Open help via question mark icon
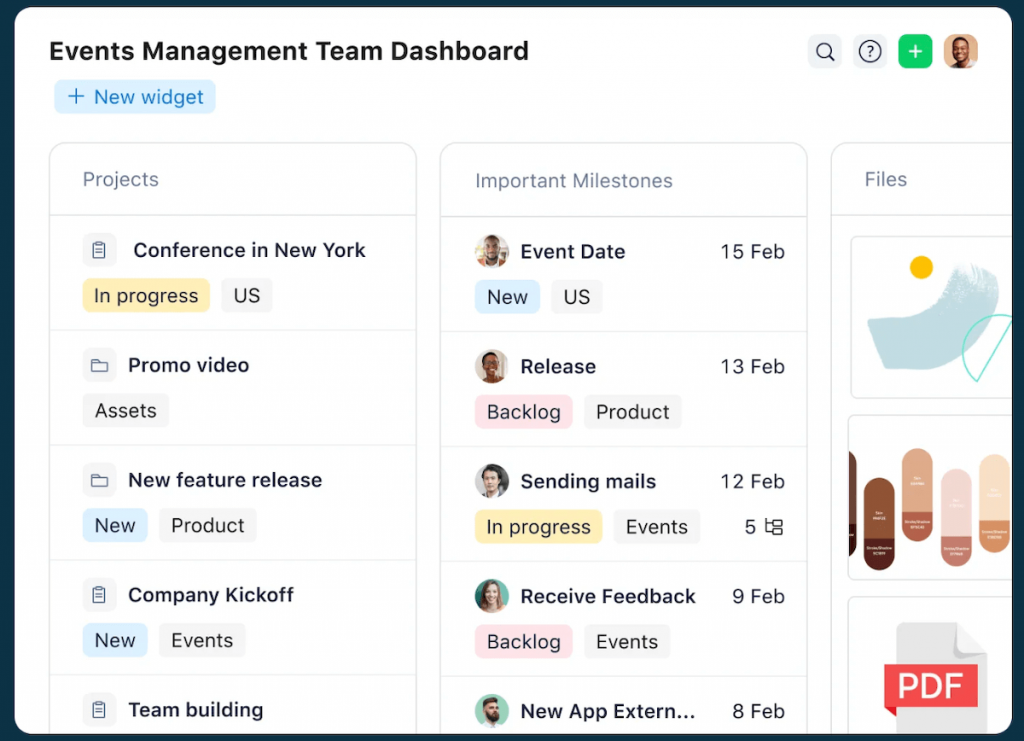Image resolution: width=1024 pixels, height=741 pixels. click(x=870, y=52)
